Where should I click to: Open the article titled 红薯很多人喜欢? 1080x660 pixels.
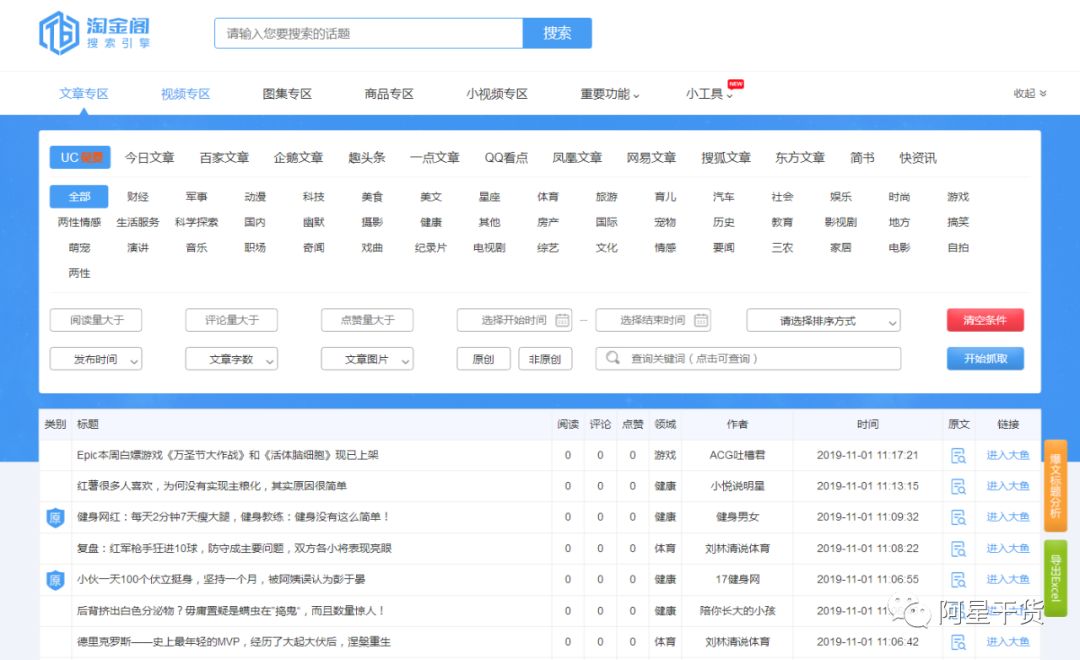click(x=211, y=486)
